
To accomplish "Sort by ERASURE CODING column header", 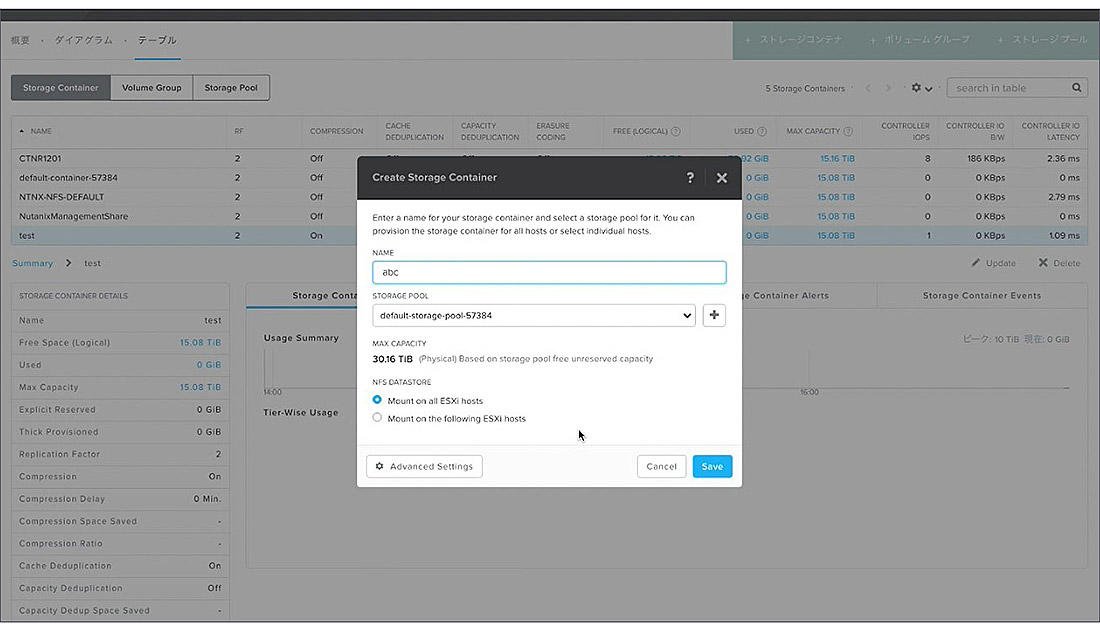I will coord(553,131).
